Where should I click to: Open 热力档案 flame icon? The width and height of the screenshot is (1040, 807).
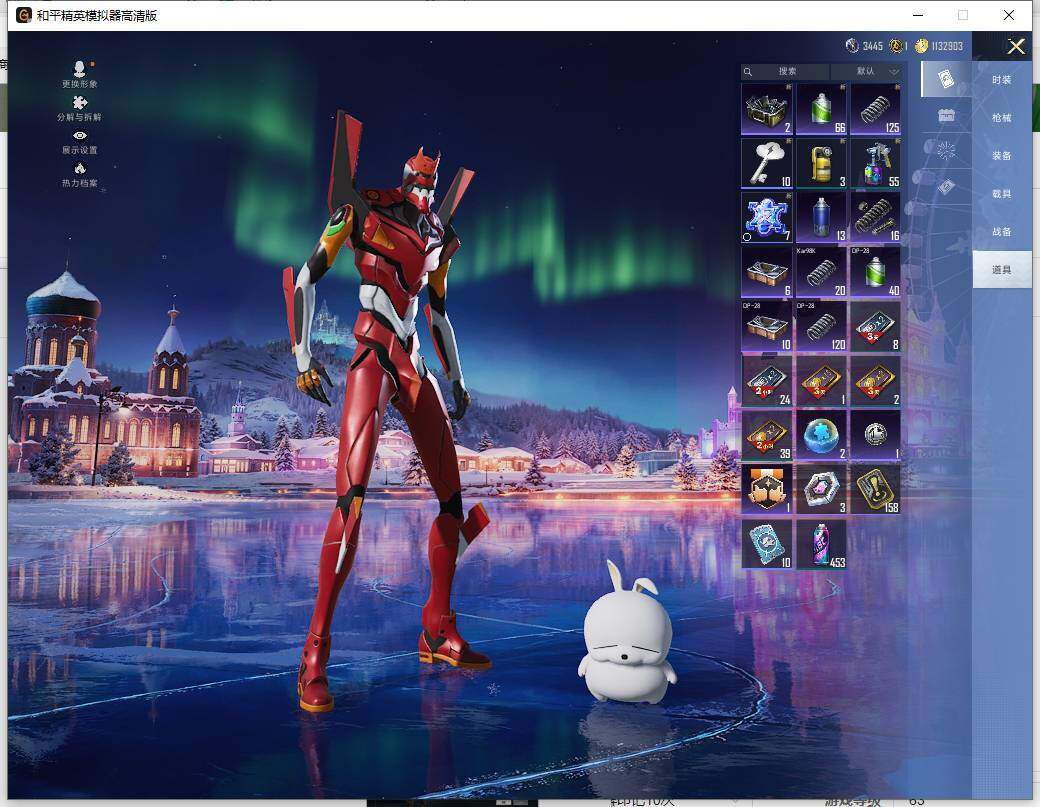pos(80,175)
